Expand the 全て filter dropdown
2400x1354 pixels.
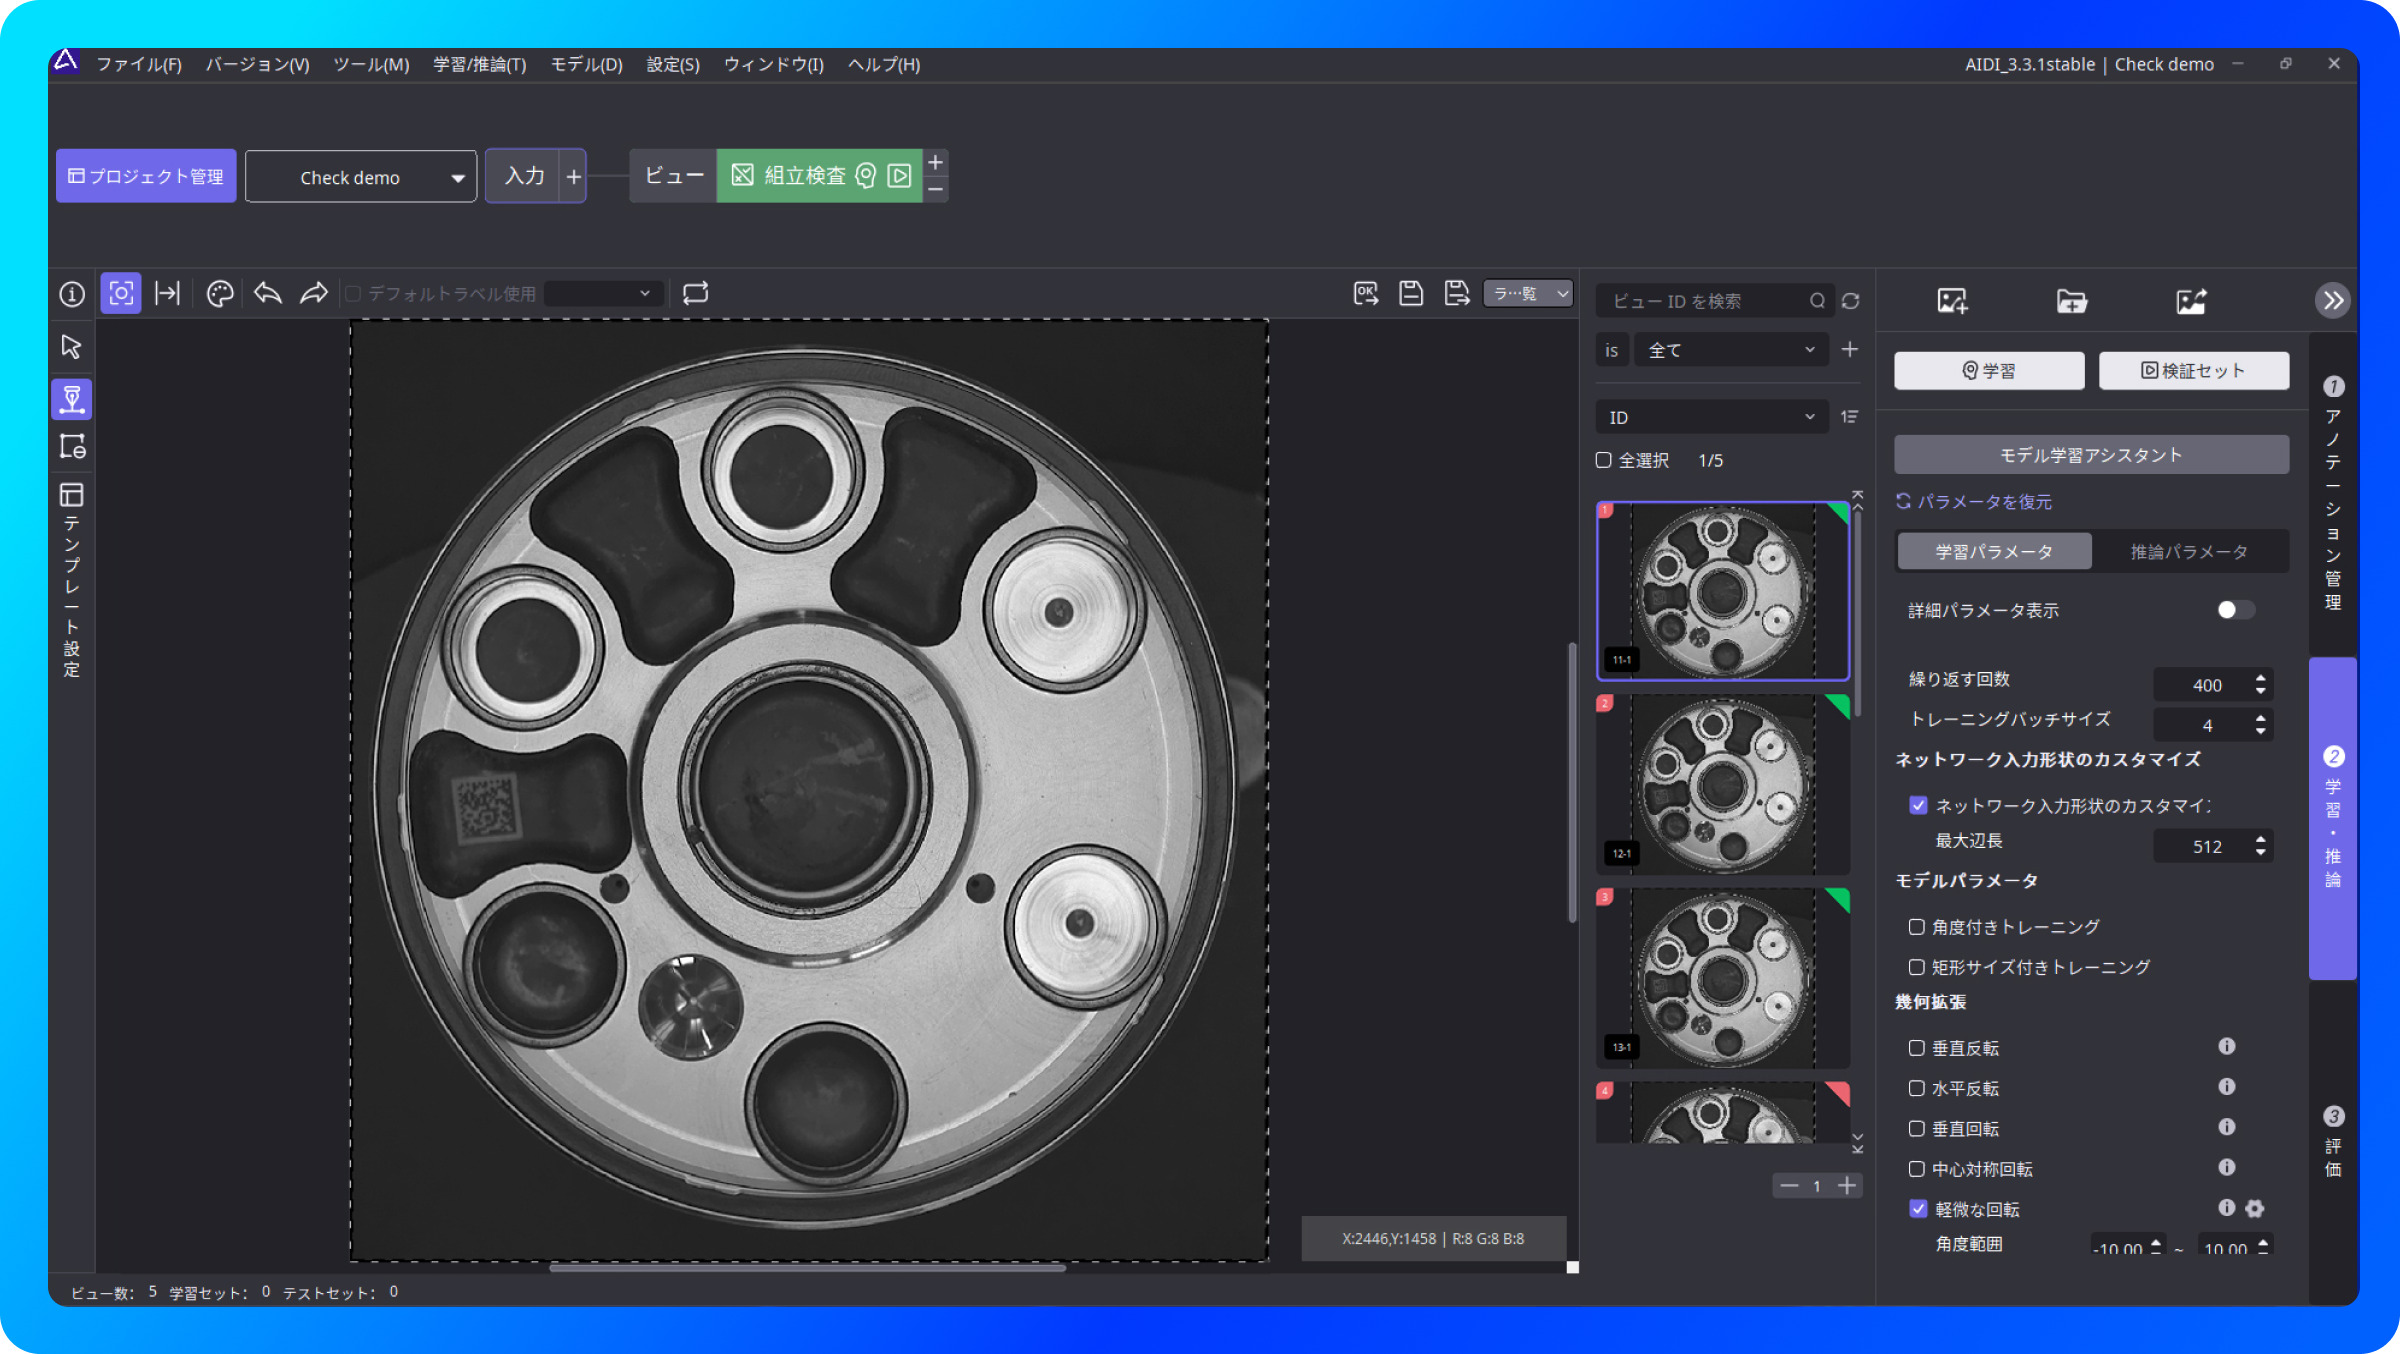click(x=1731, y=350)
